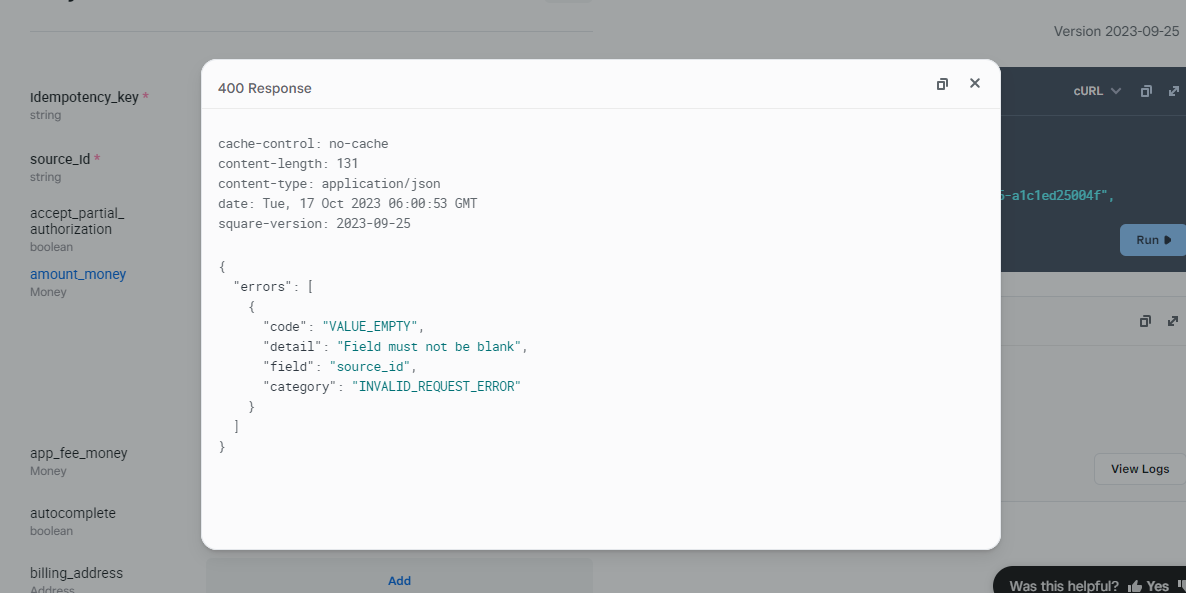
Task: Click the thumbs-up Yes feedback icon
Action: [x=1135, y=586]
